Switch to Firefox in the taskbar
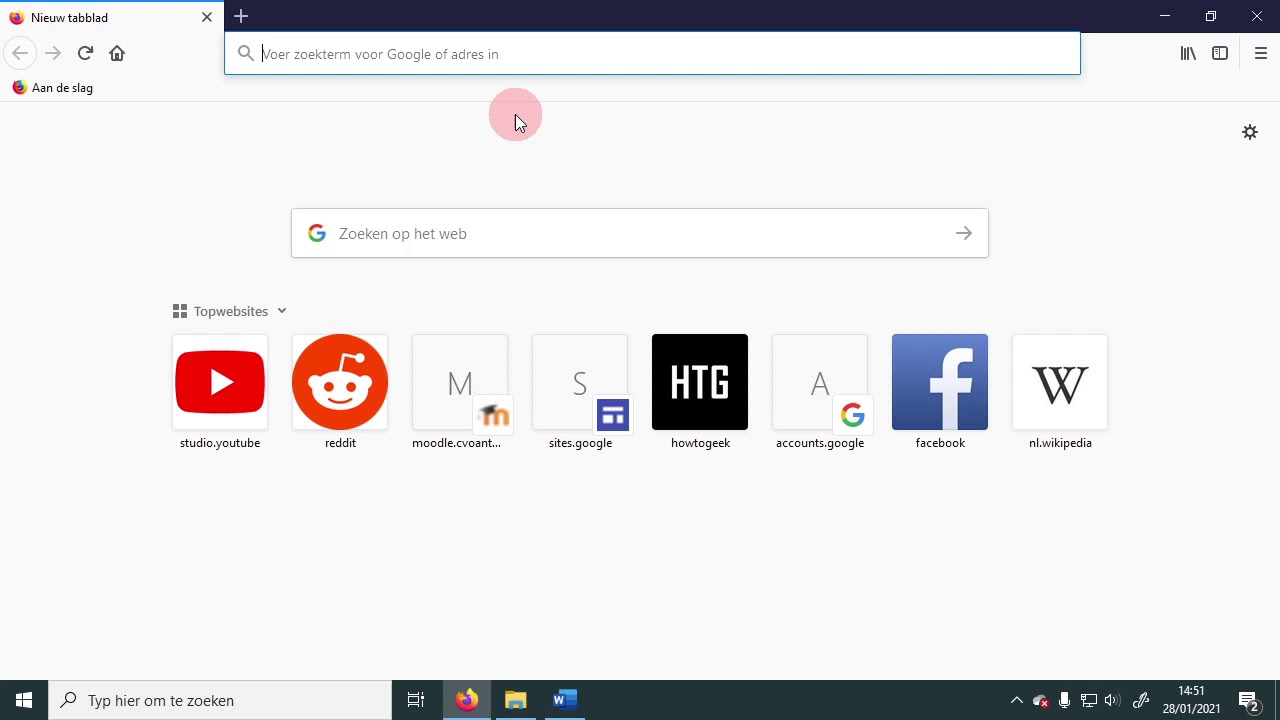1280x720 pixels. pos(467,700)
